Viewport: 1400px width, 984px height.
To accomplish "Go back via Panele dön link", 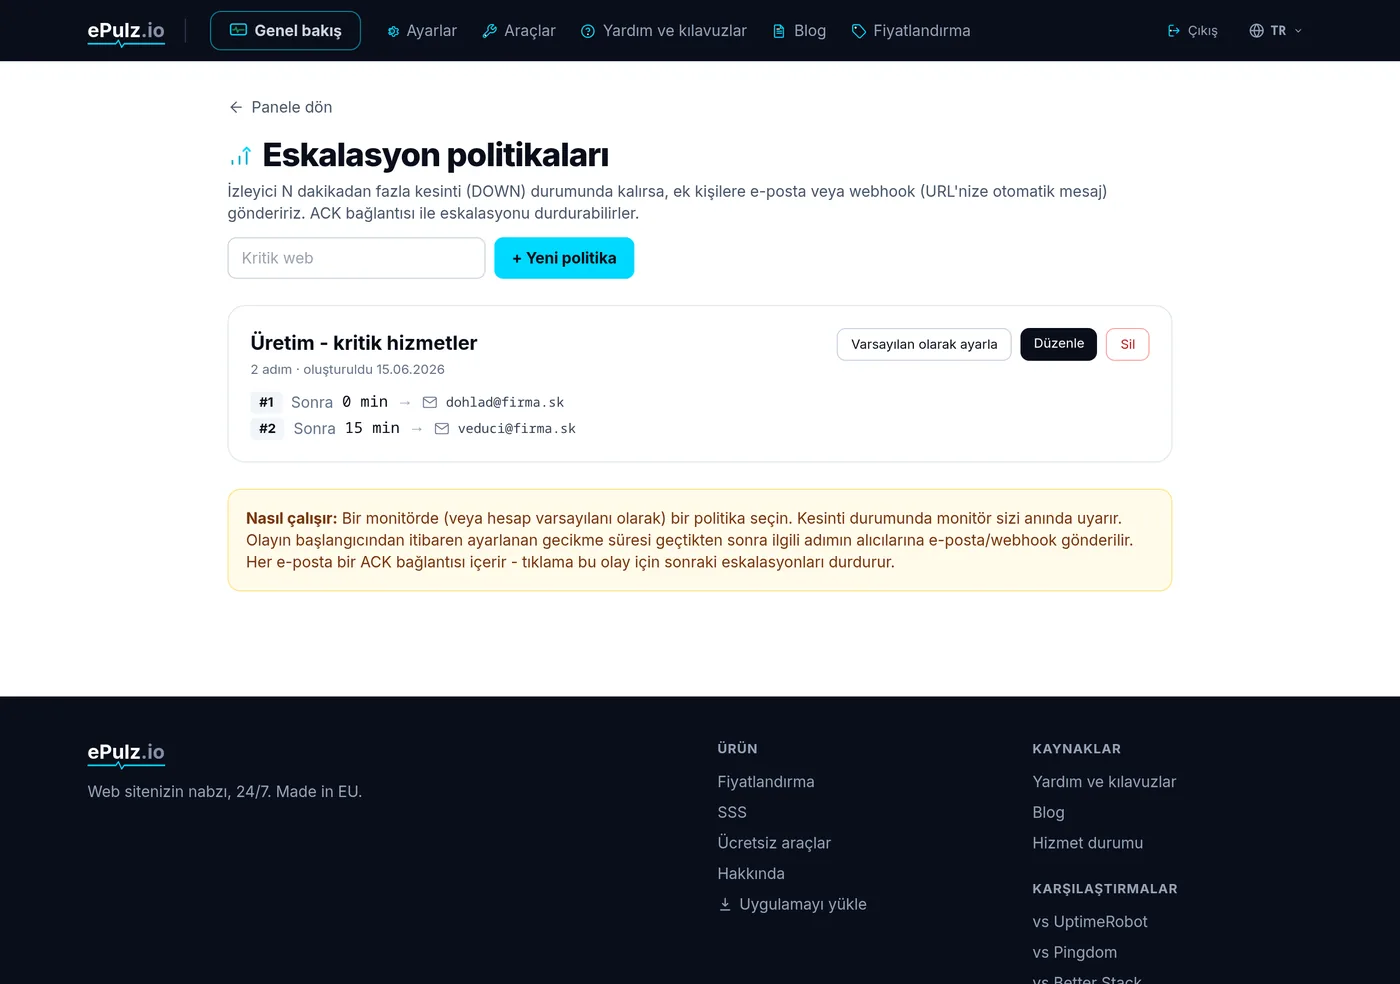I will click(x=280, y=107).
